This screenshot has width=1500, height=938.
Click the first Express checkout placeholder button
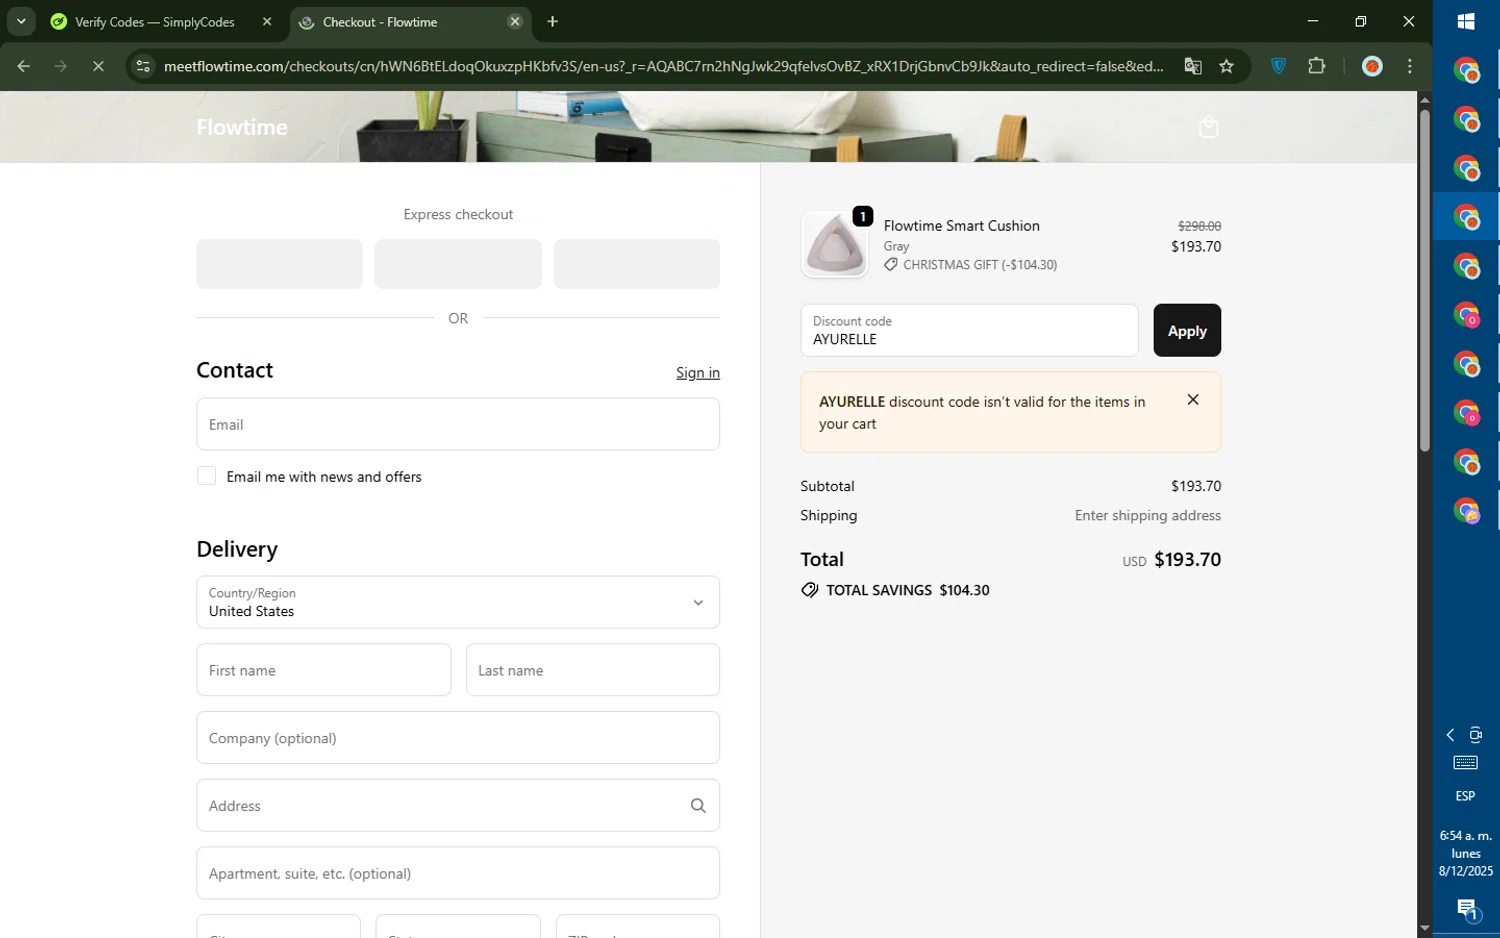[x=280, y=264]
